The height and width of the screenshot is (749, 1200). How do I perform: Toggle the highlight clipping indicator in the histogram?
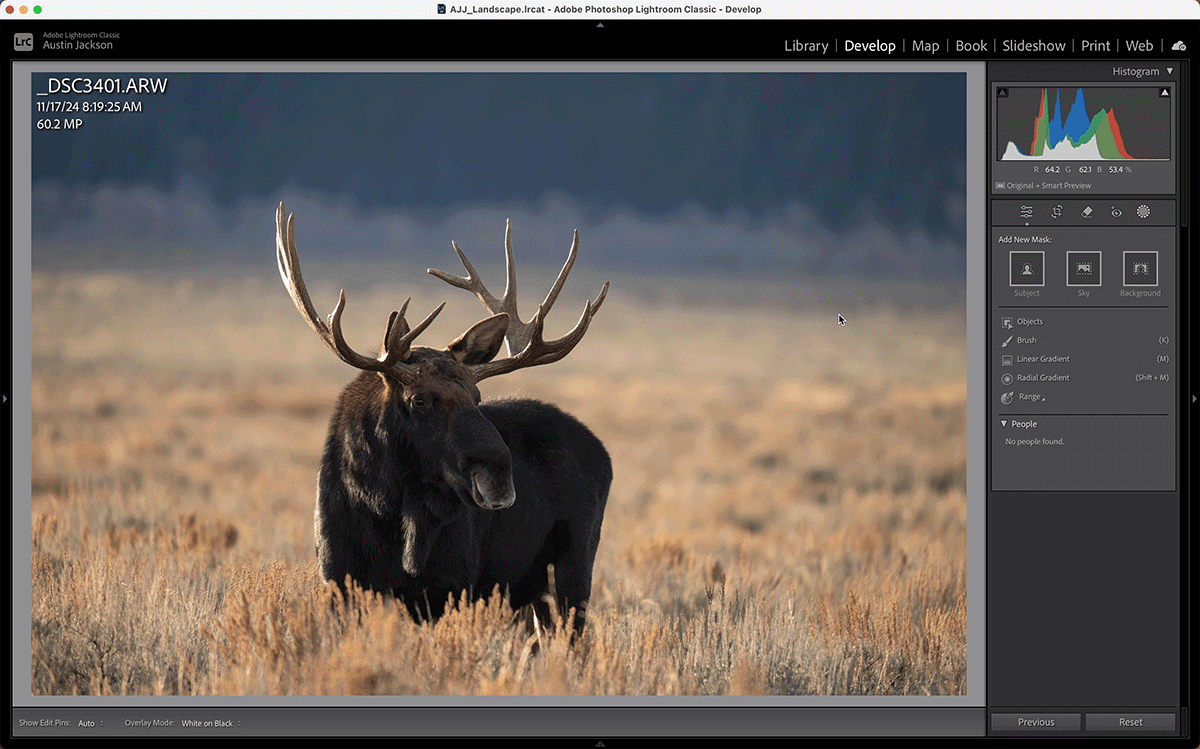point(1164,93)
